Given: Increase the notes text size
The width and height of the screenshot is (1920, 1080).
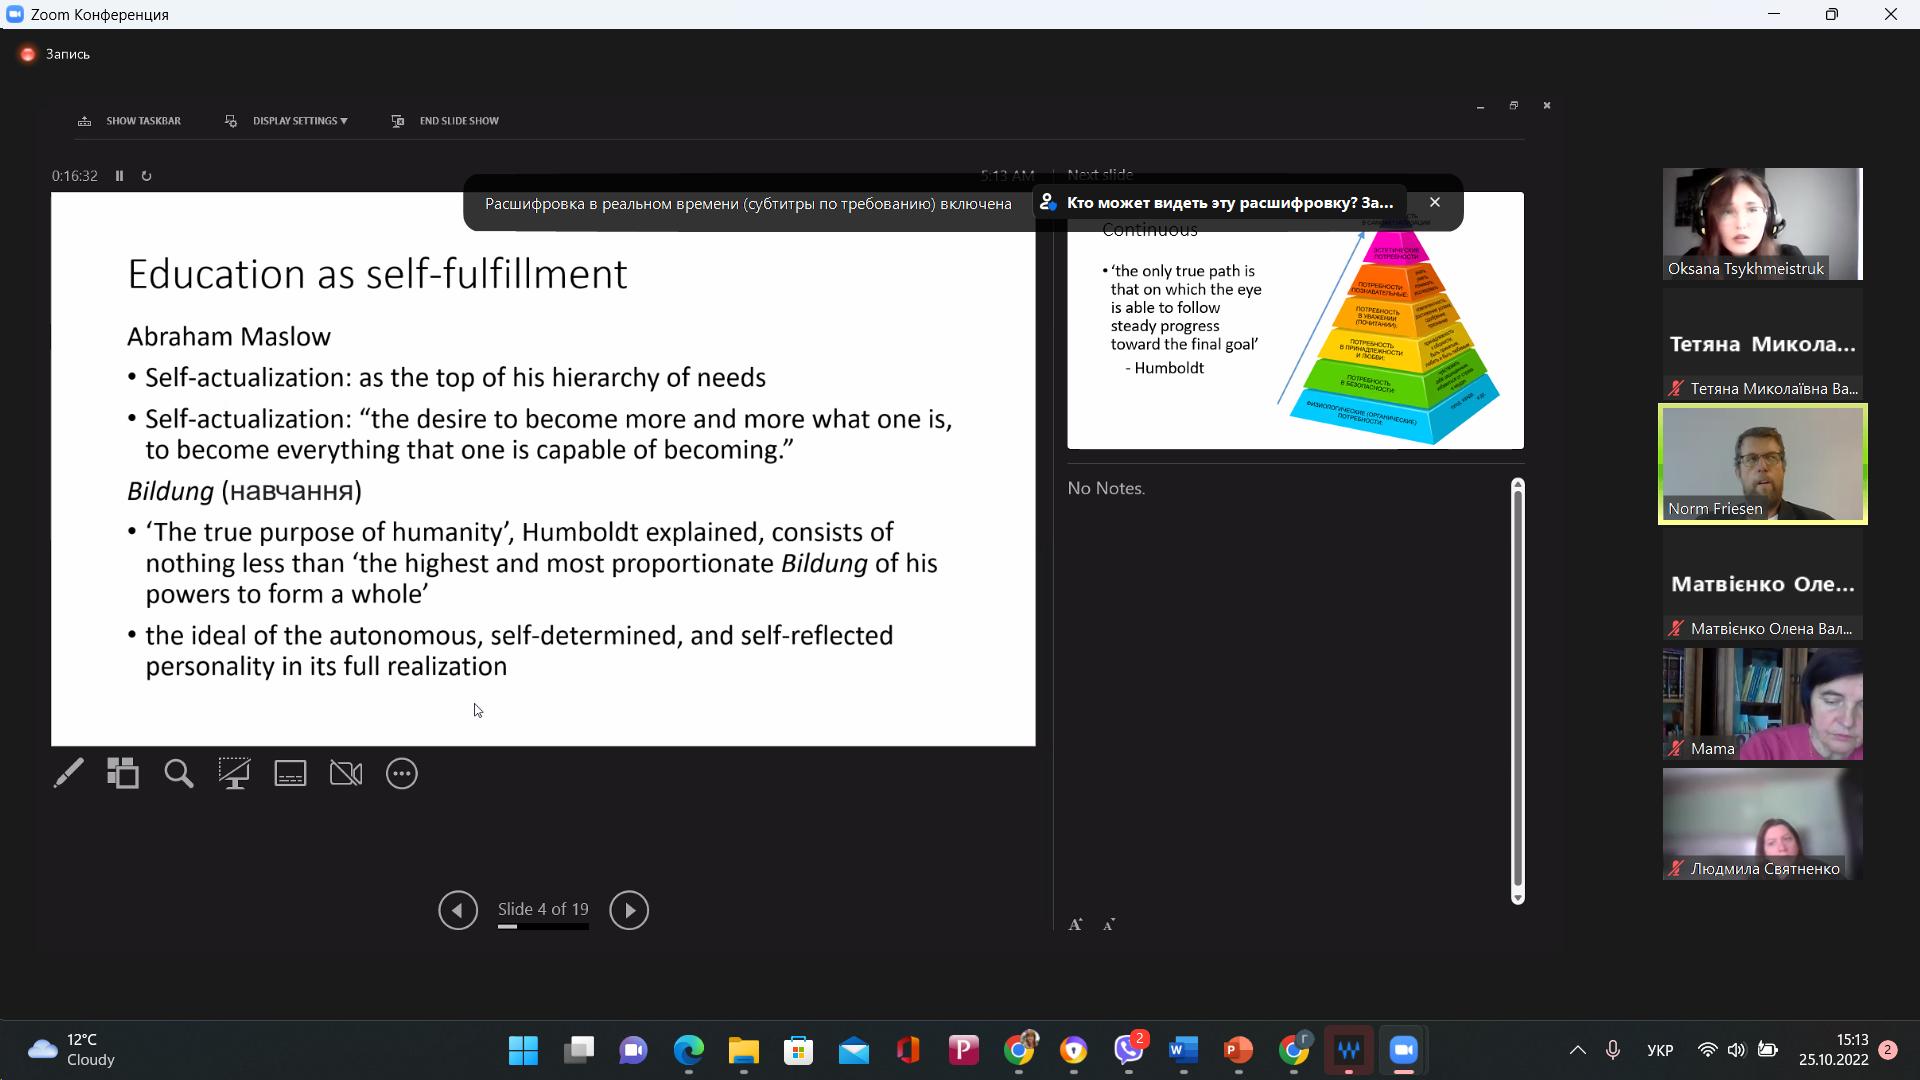Looking at the screenshot, I should (x=1076, y=925).
